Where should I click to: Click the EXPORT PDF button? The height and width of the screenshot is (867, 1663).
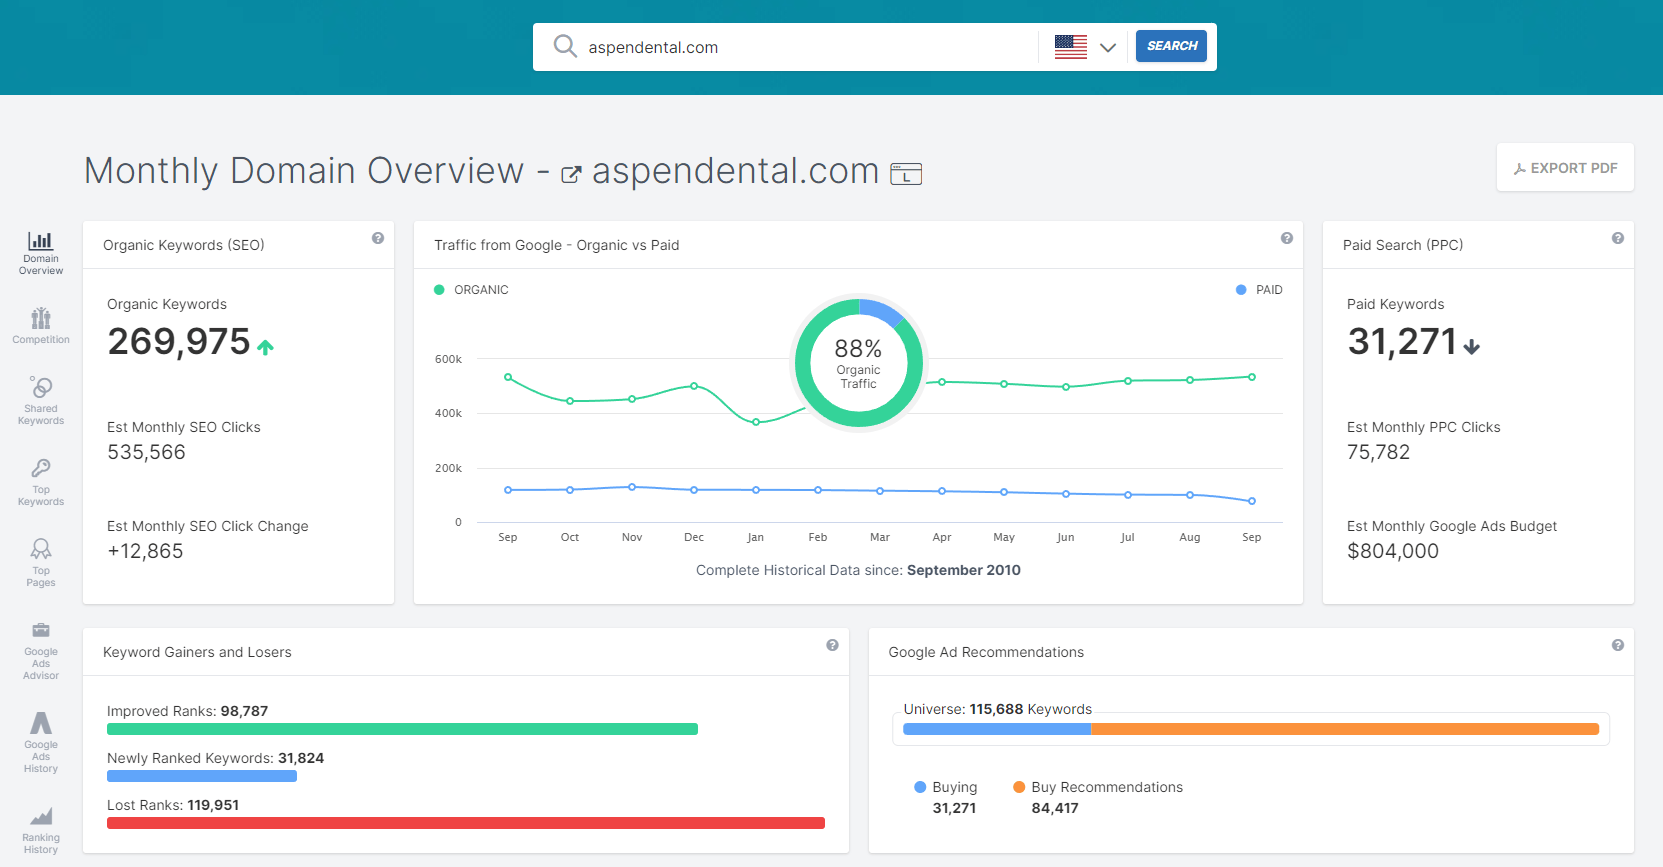click(1565, 168)
